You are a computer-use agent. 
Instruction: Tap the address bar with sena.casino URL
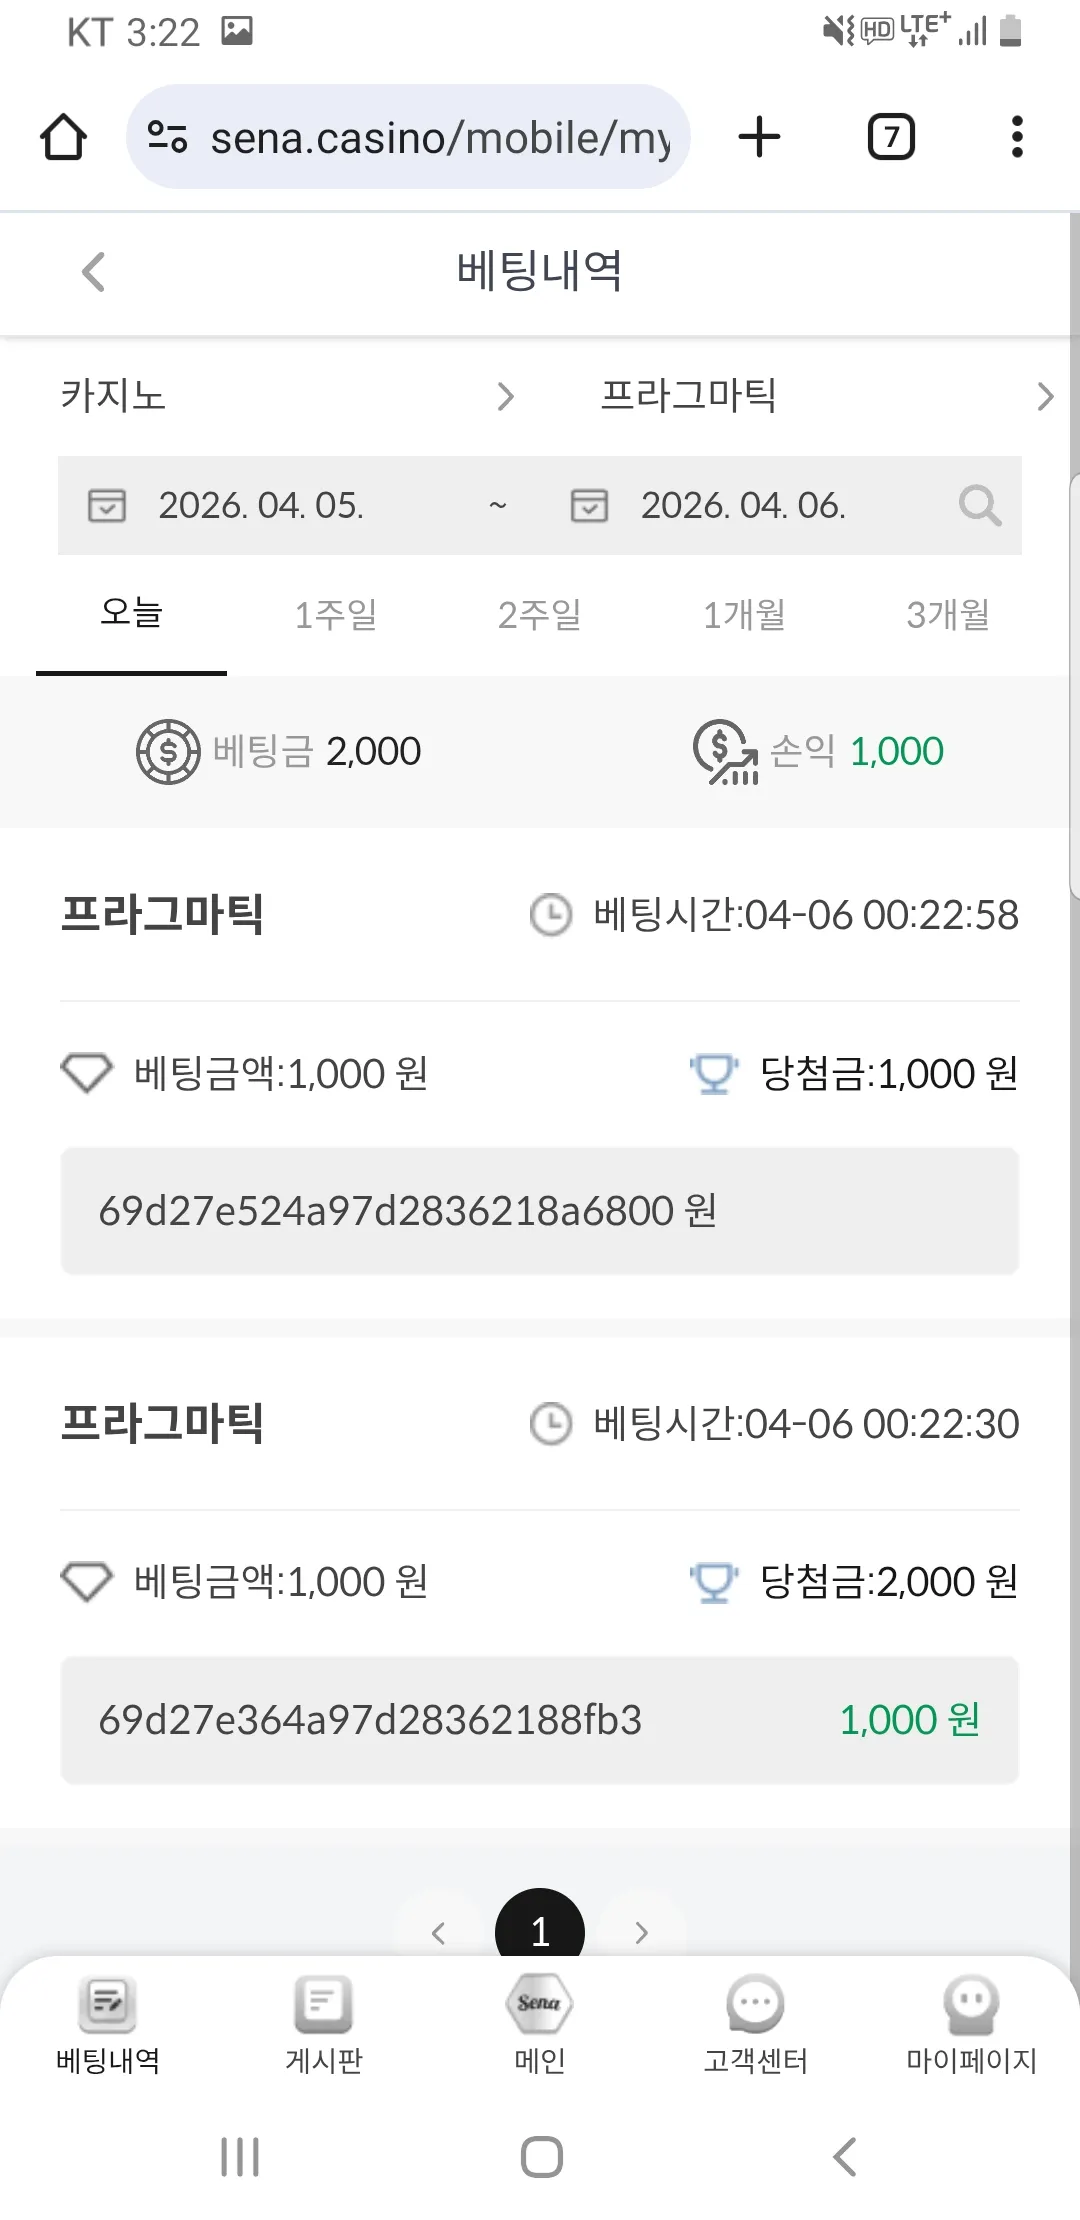[x=408, y=137]
